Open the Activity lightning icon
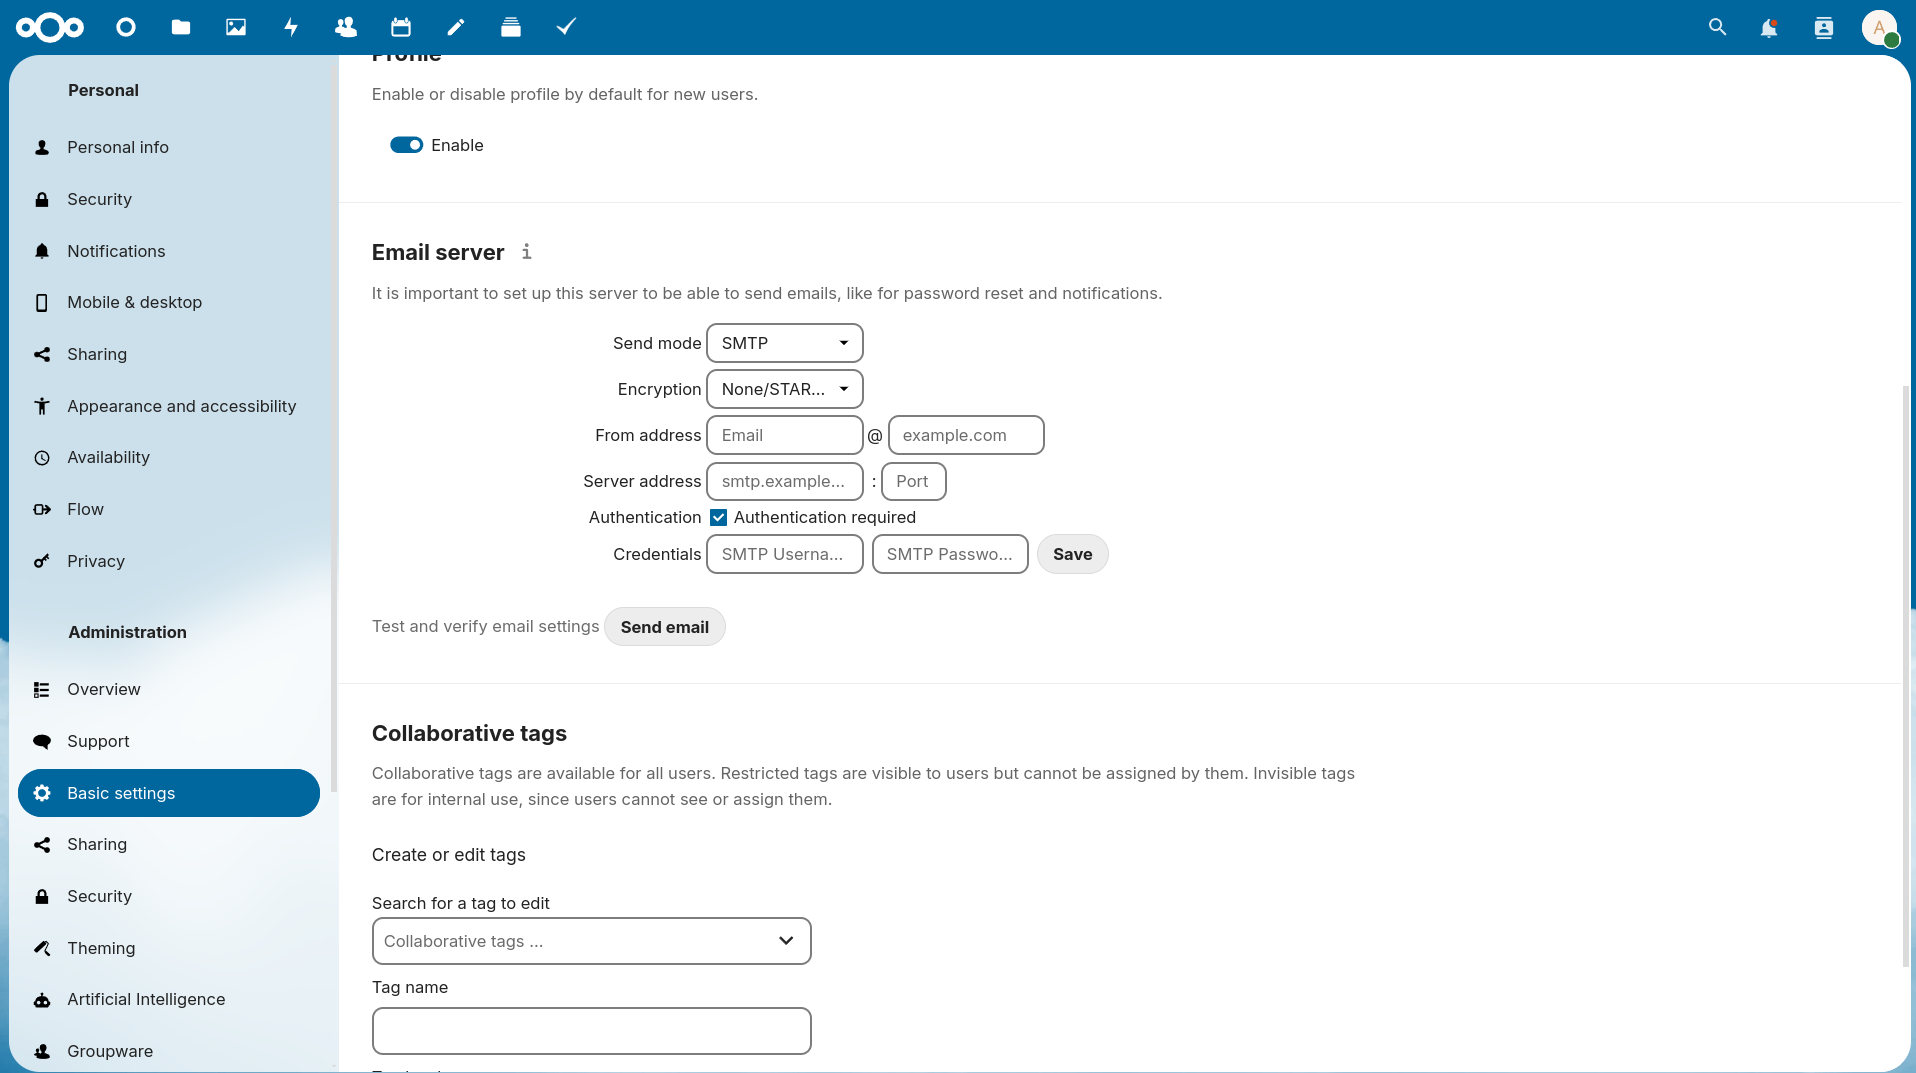The image size is (1916, 1073). tap(291, 27)
